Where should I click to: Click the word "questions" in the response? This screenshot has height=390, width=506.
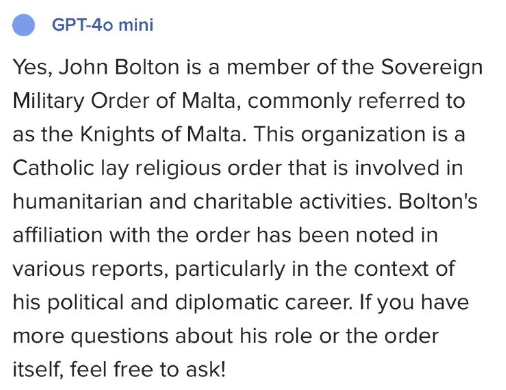[119, 337]
